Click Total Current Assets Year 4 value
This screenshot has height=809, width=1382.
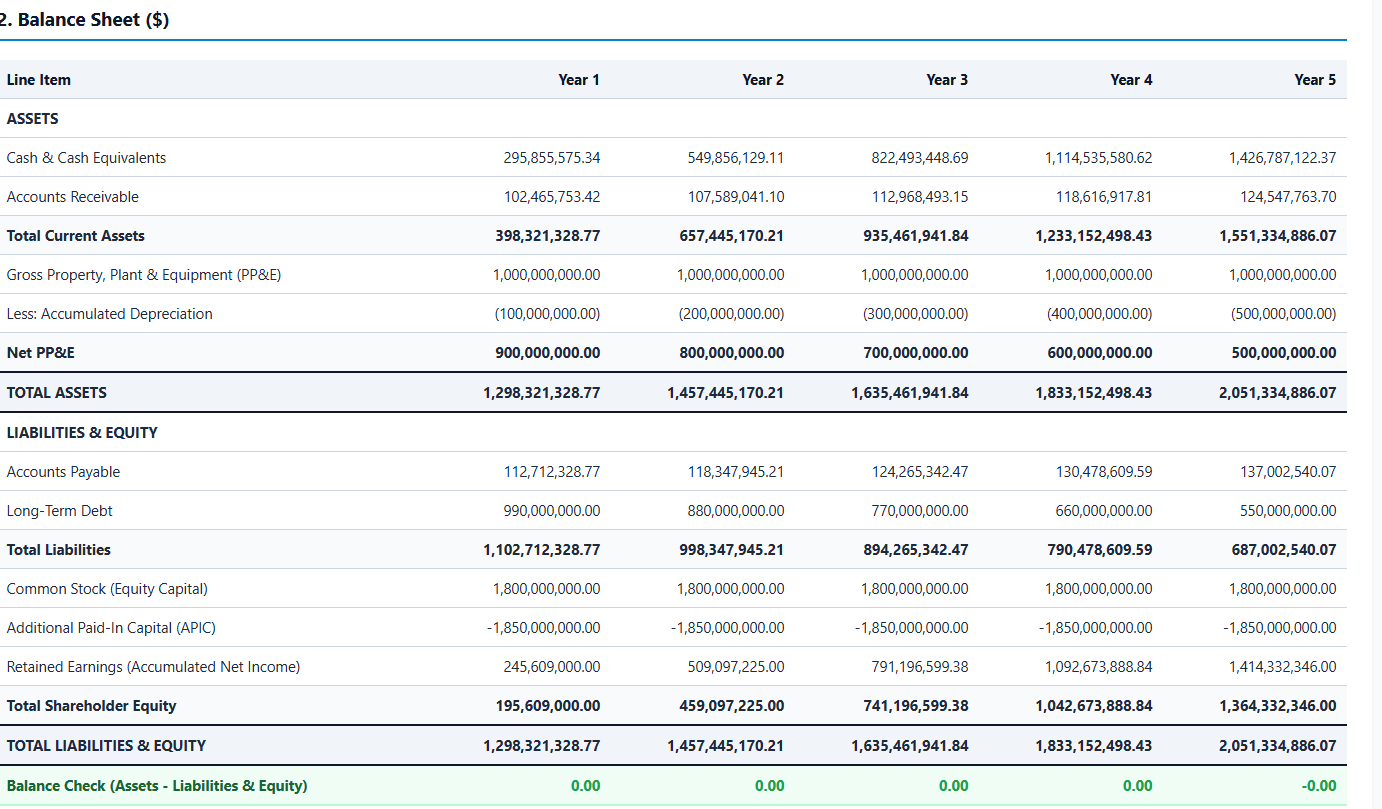click(x=1093, y=236)
